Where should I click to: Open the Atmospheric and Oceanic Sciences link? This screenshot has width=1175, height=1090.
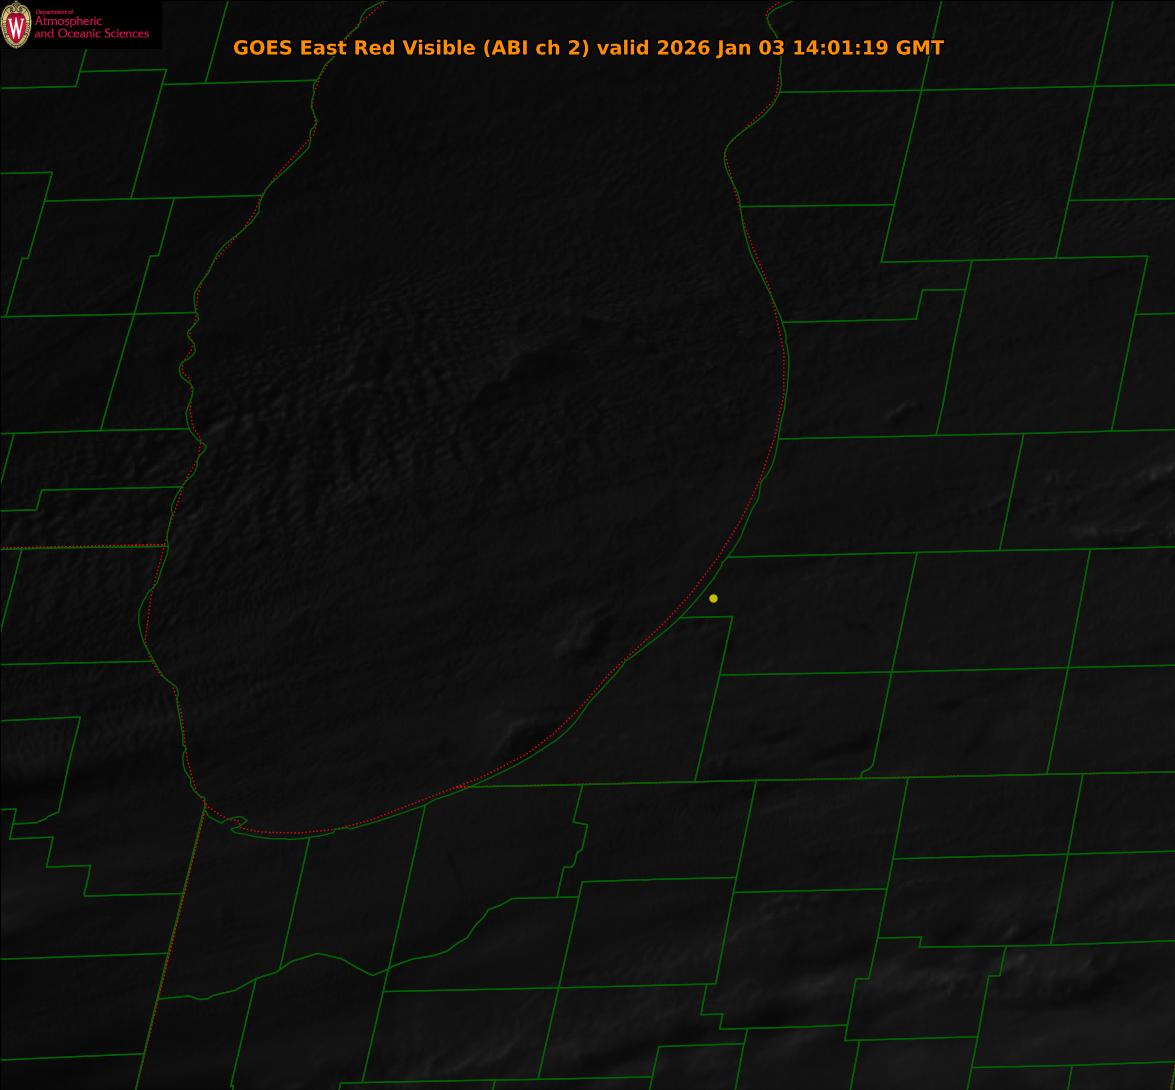pyautogui.click(x=91, y=28)
